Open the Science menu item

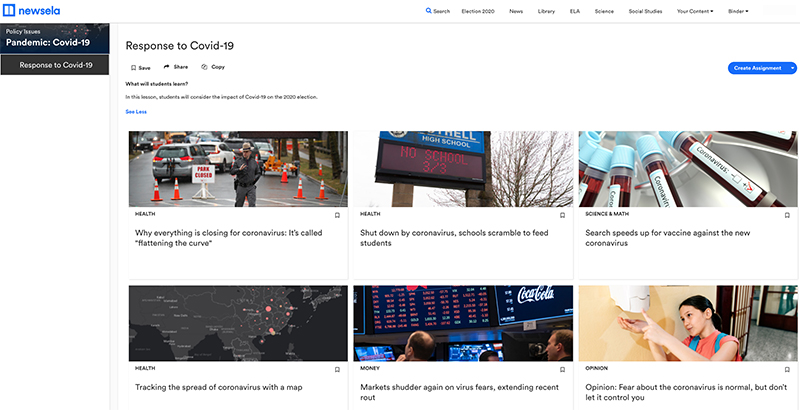pos(604,11)
